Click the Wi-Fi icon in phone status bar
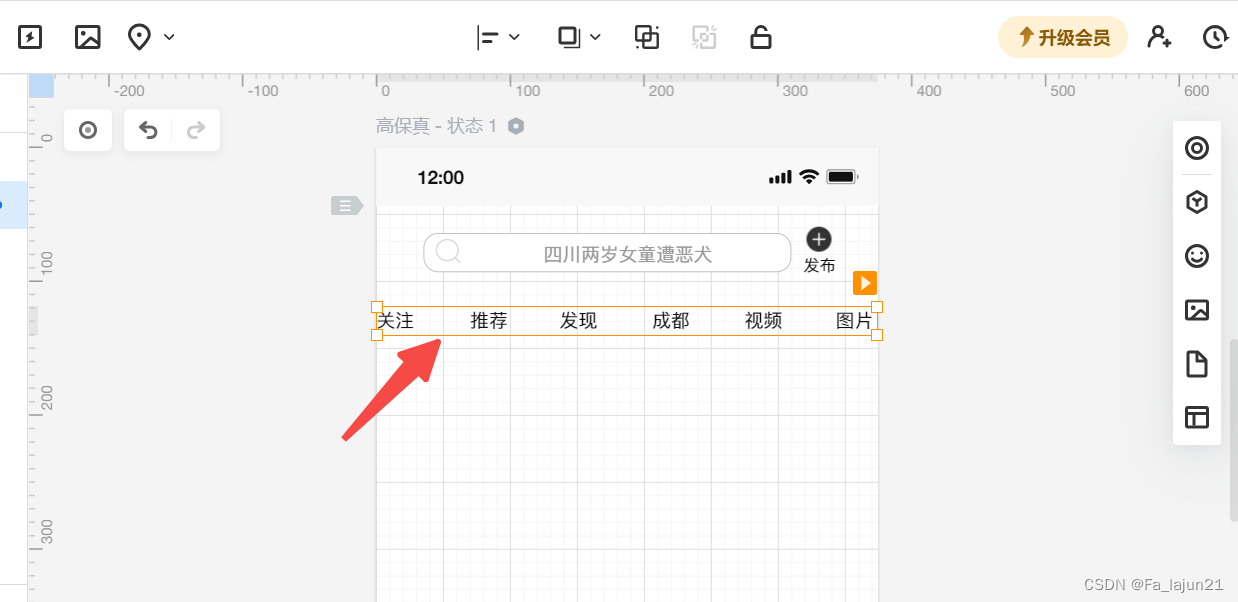 [809, 177]
